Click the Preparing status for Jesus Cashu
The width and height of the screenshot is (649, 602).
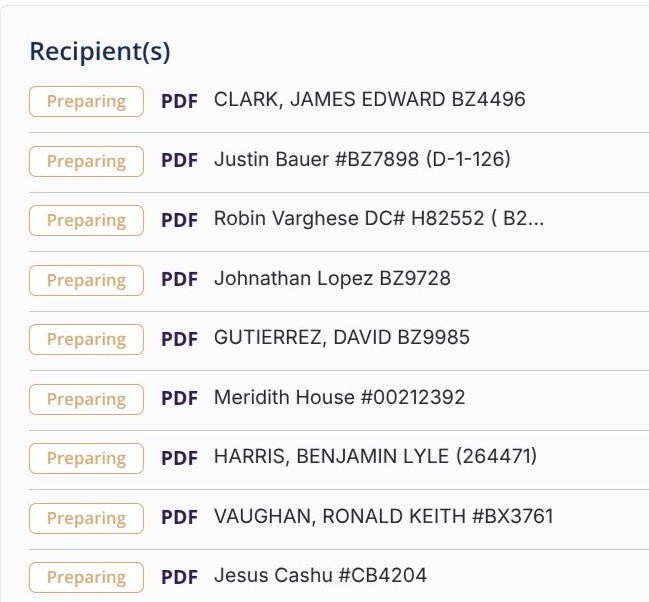tap(86, 577)
